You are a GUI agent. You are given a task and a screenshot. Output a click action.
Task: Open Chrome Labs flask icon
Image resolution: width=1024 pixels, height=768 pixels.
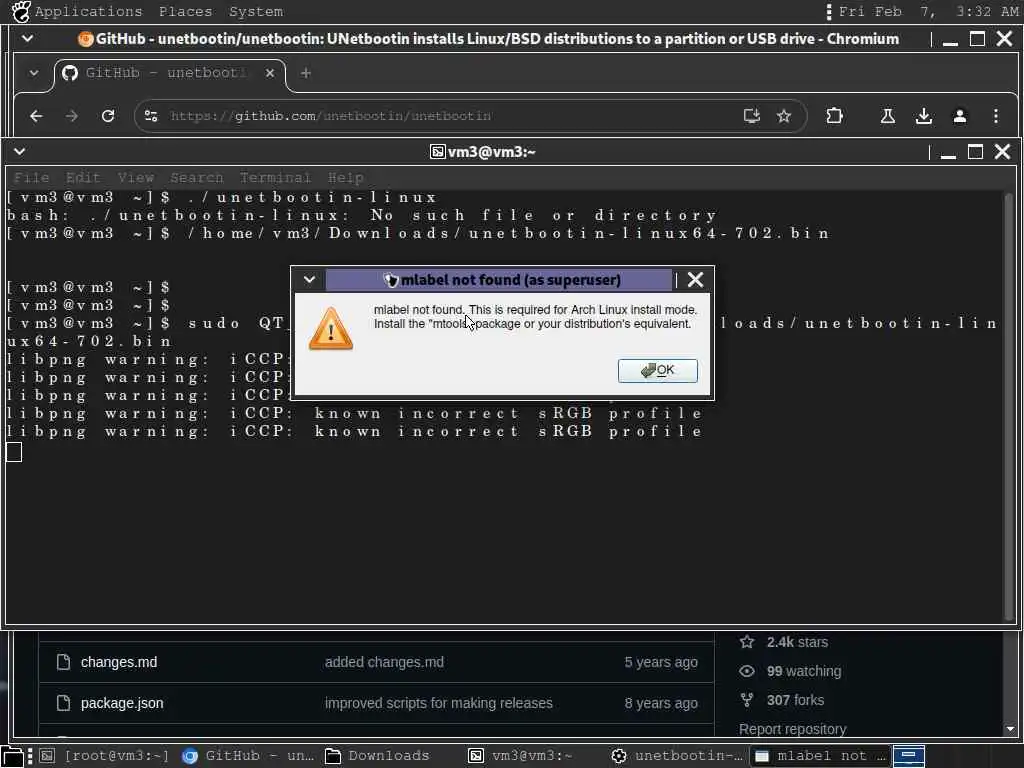888,116
